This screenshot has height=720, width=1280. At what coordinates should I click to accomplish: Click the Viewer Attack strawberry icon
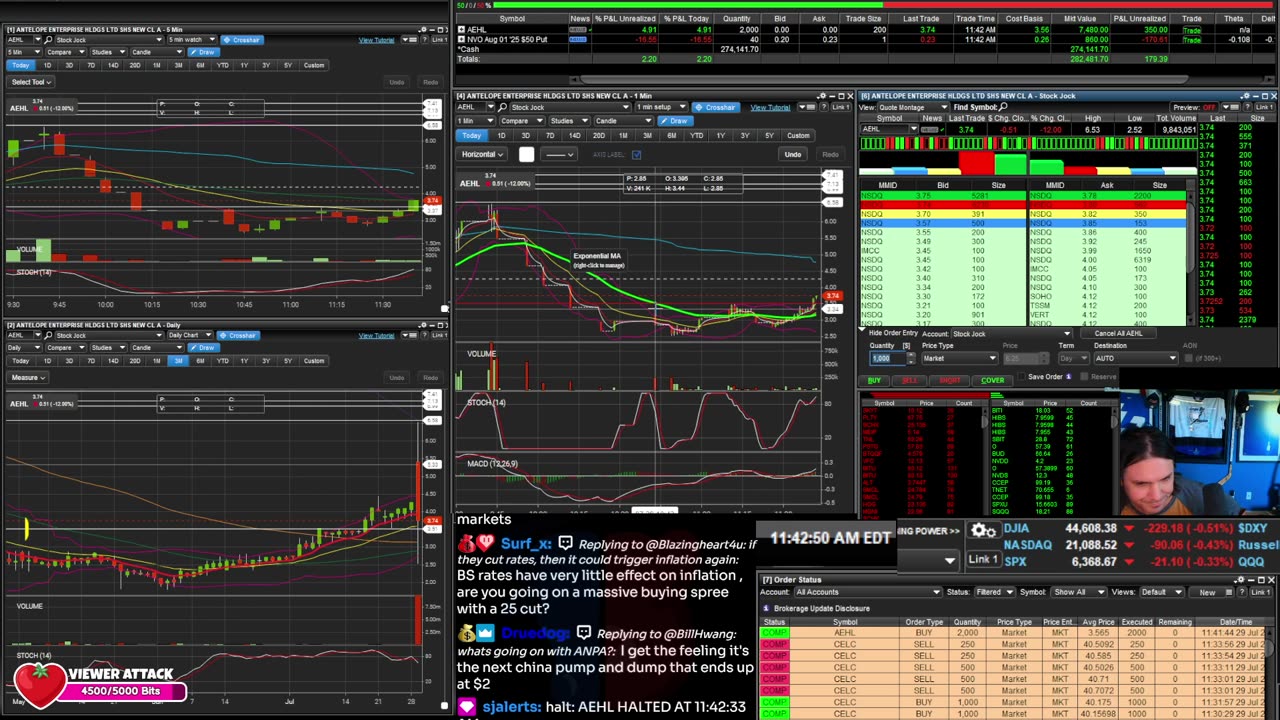point(38,685)
